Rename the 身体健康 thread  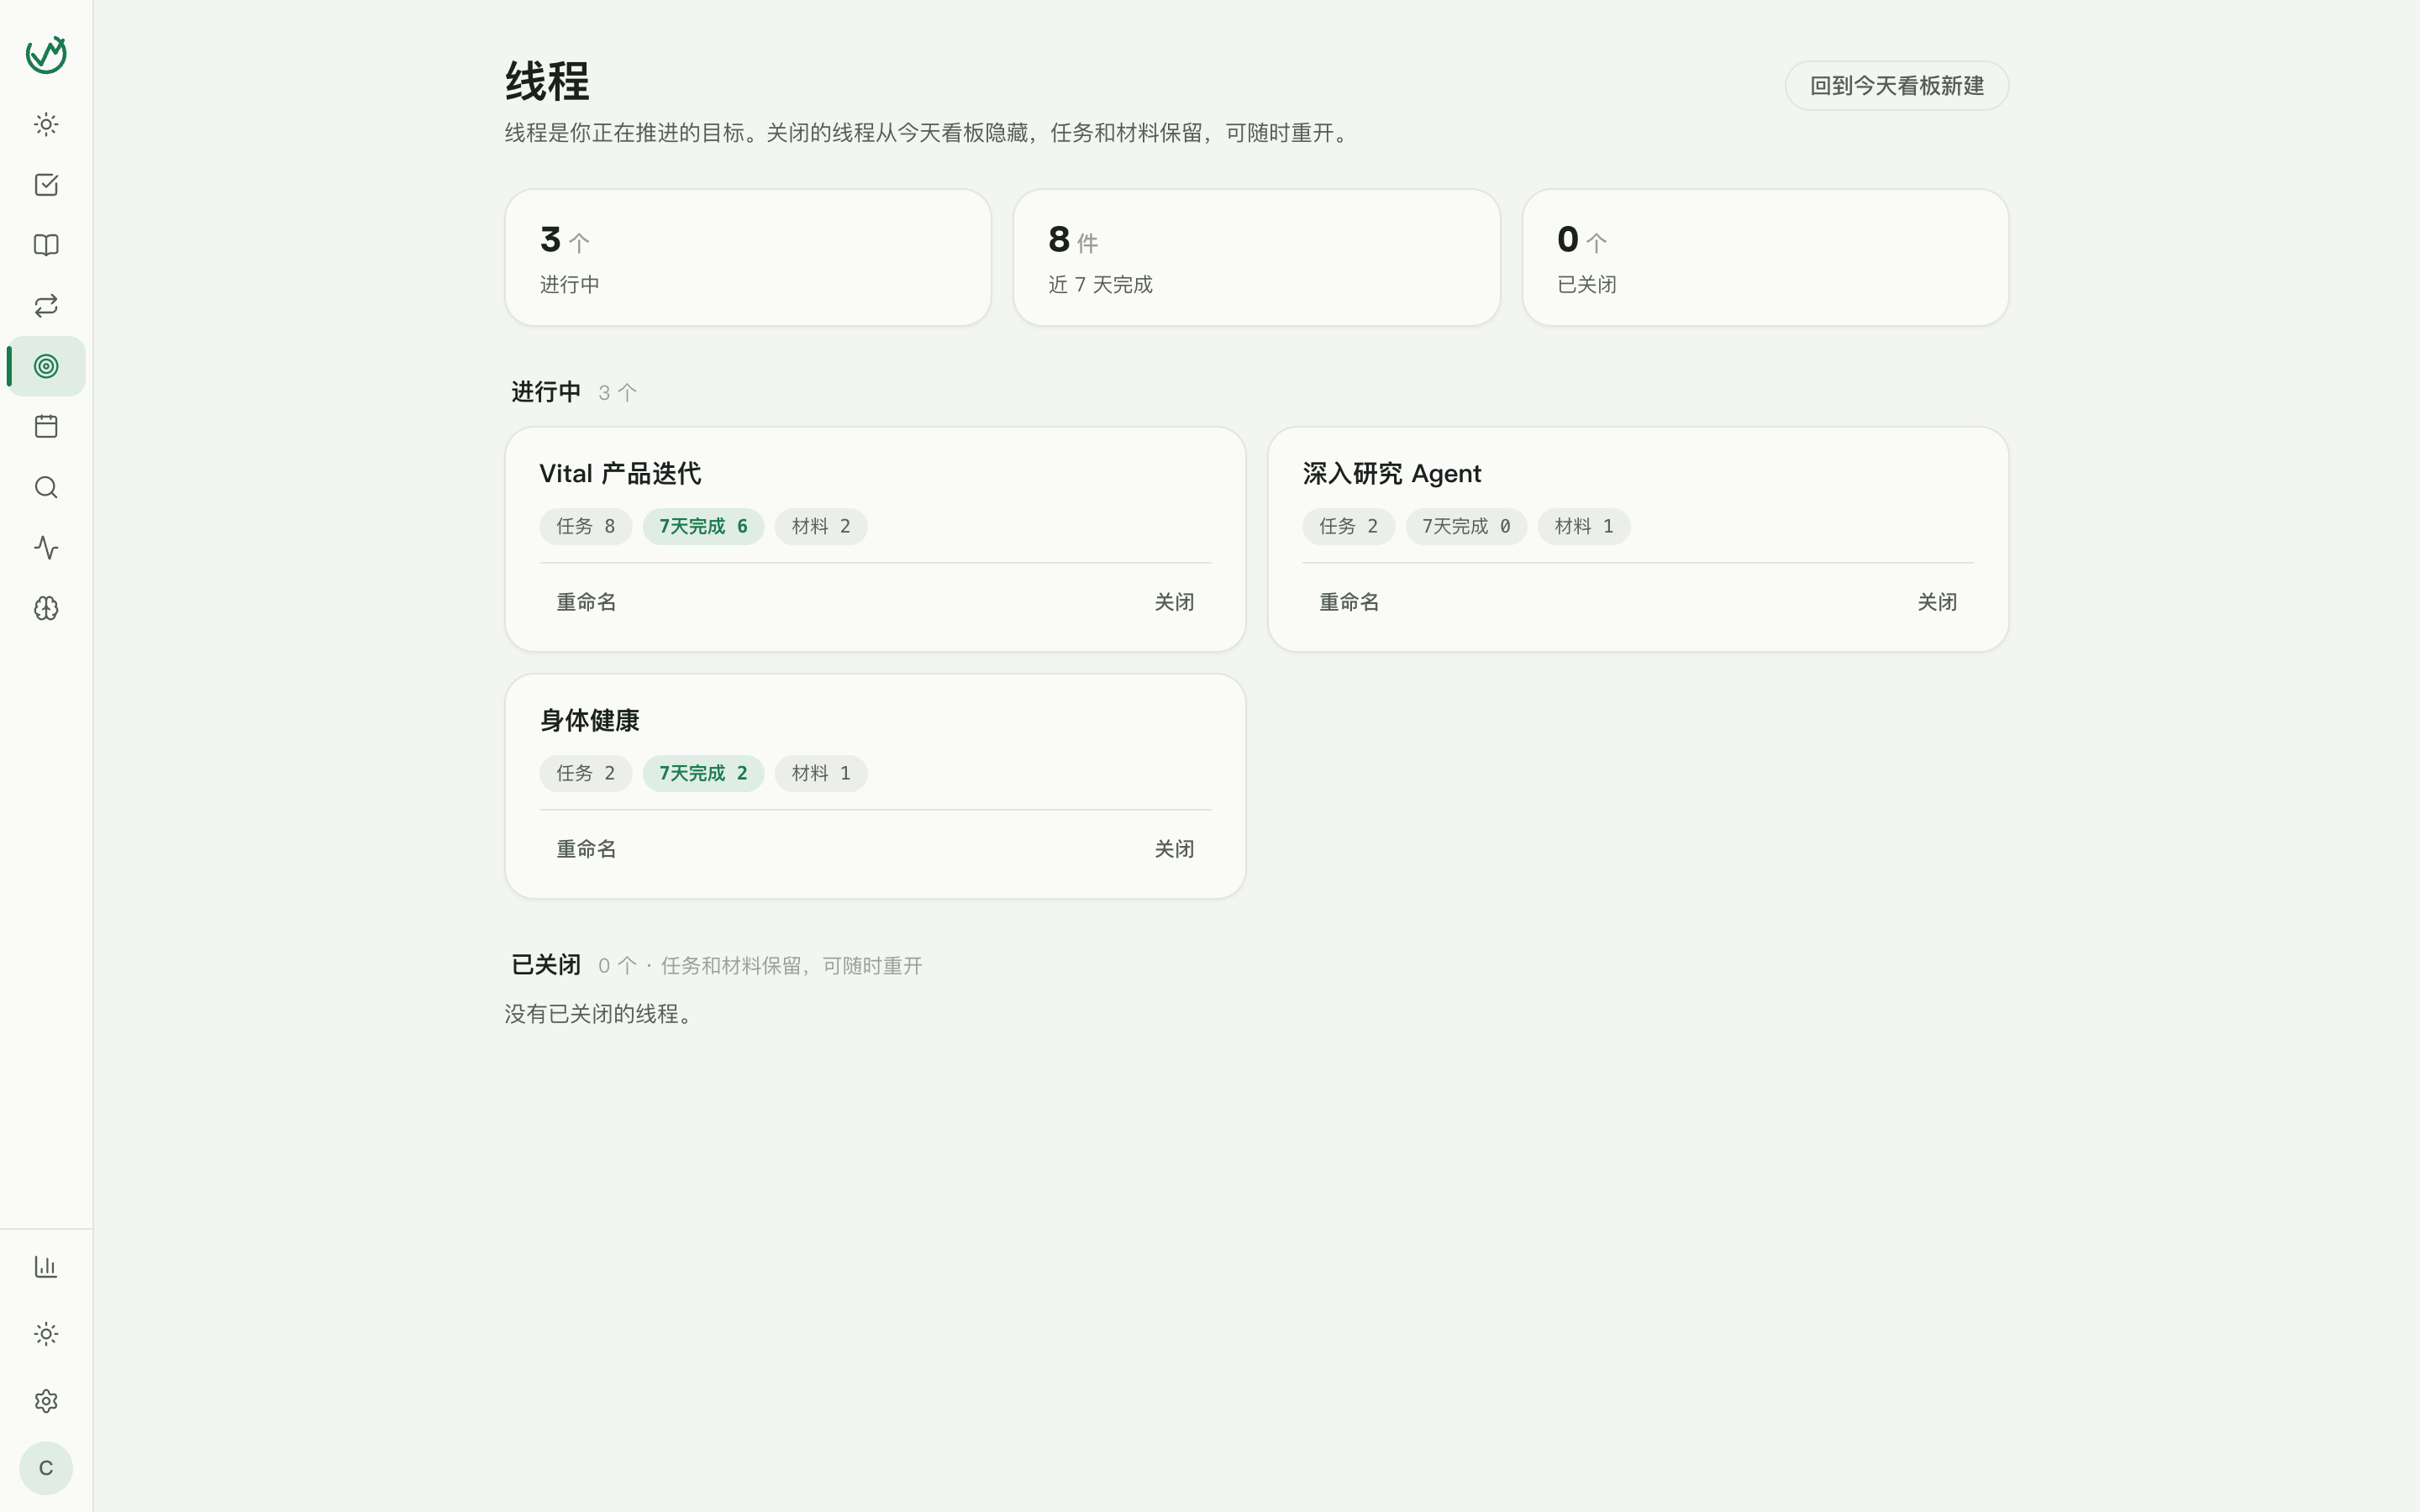point(586,849)
